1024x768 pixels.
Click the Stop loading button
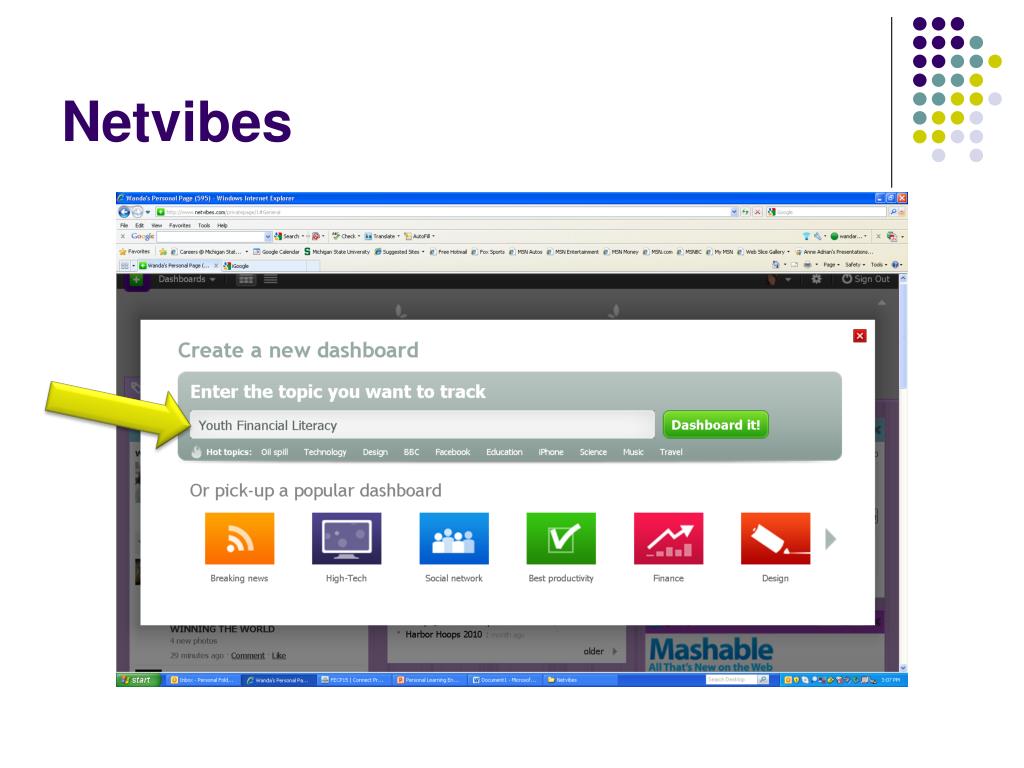click(758, 212)
